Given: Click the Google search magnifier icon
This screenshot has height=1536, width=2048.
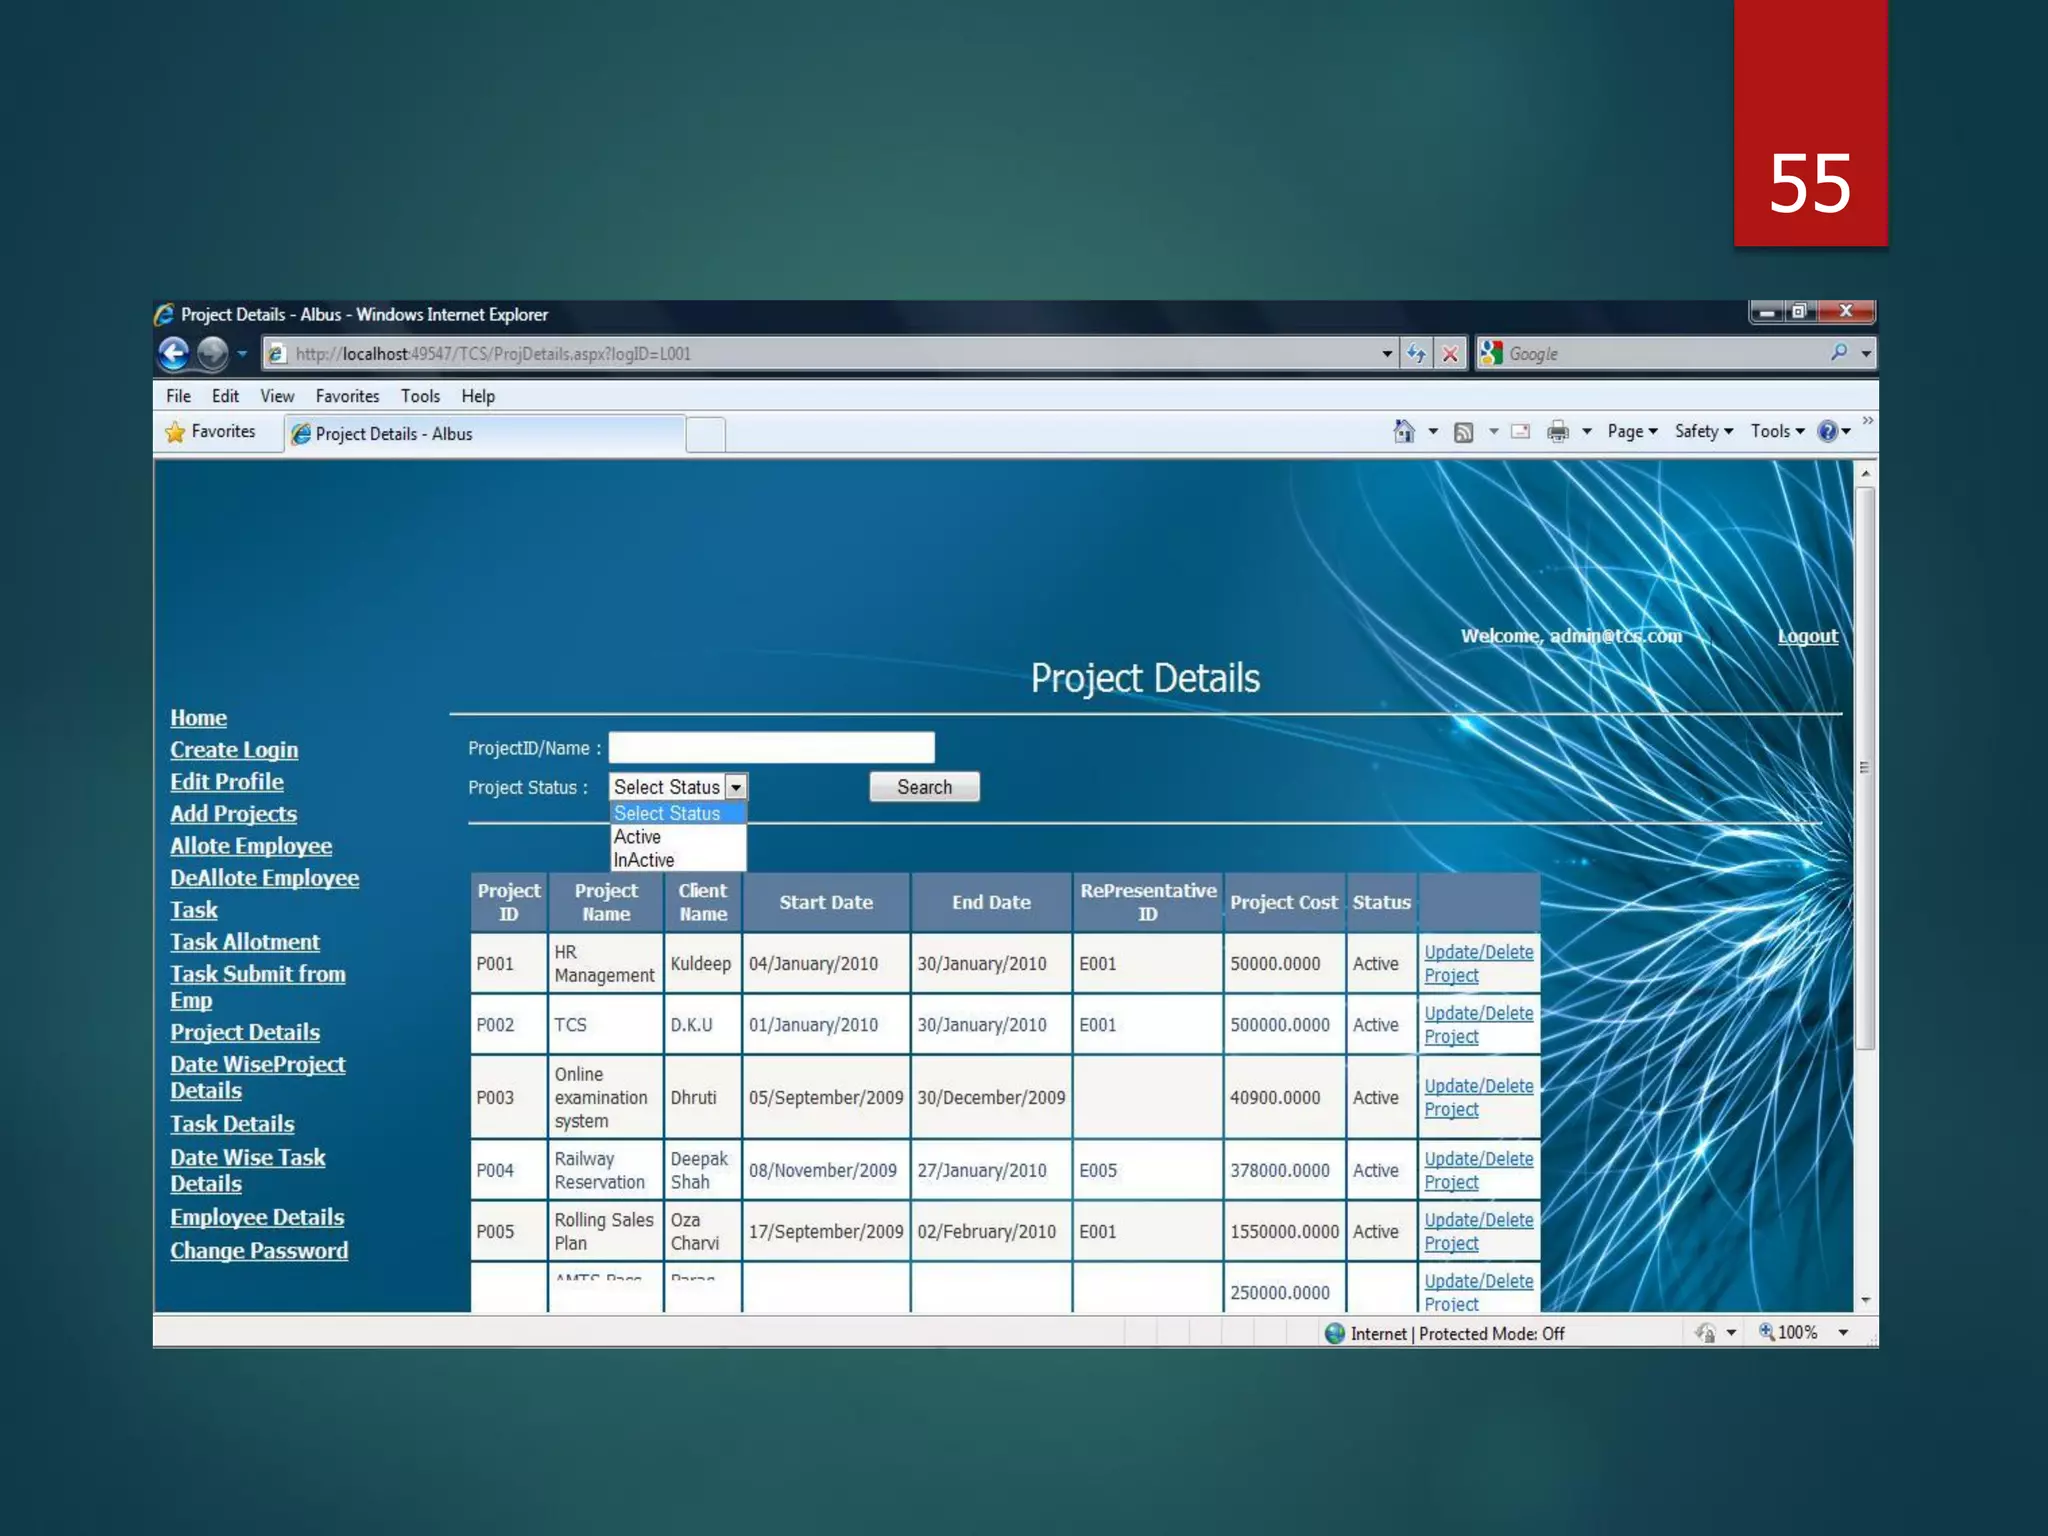Looking at the screenshot, I should pyautogui.click(x=1839, y=353).
